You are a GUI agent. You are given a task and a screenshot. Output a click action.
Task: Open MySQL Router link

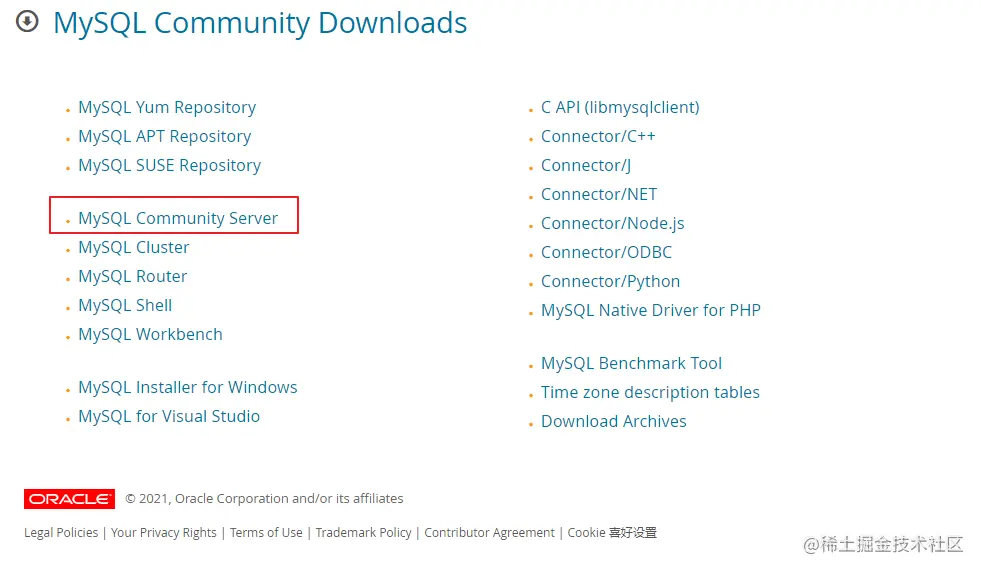[133, 276]
